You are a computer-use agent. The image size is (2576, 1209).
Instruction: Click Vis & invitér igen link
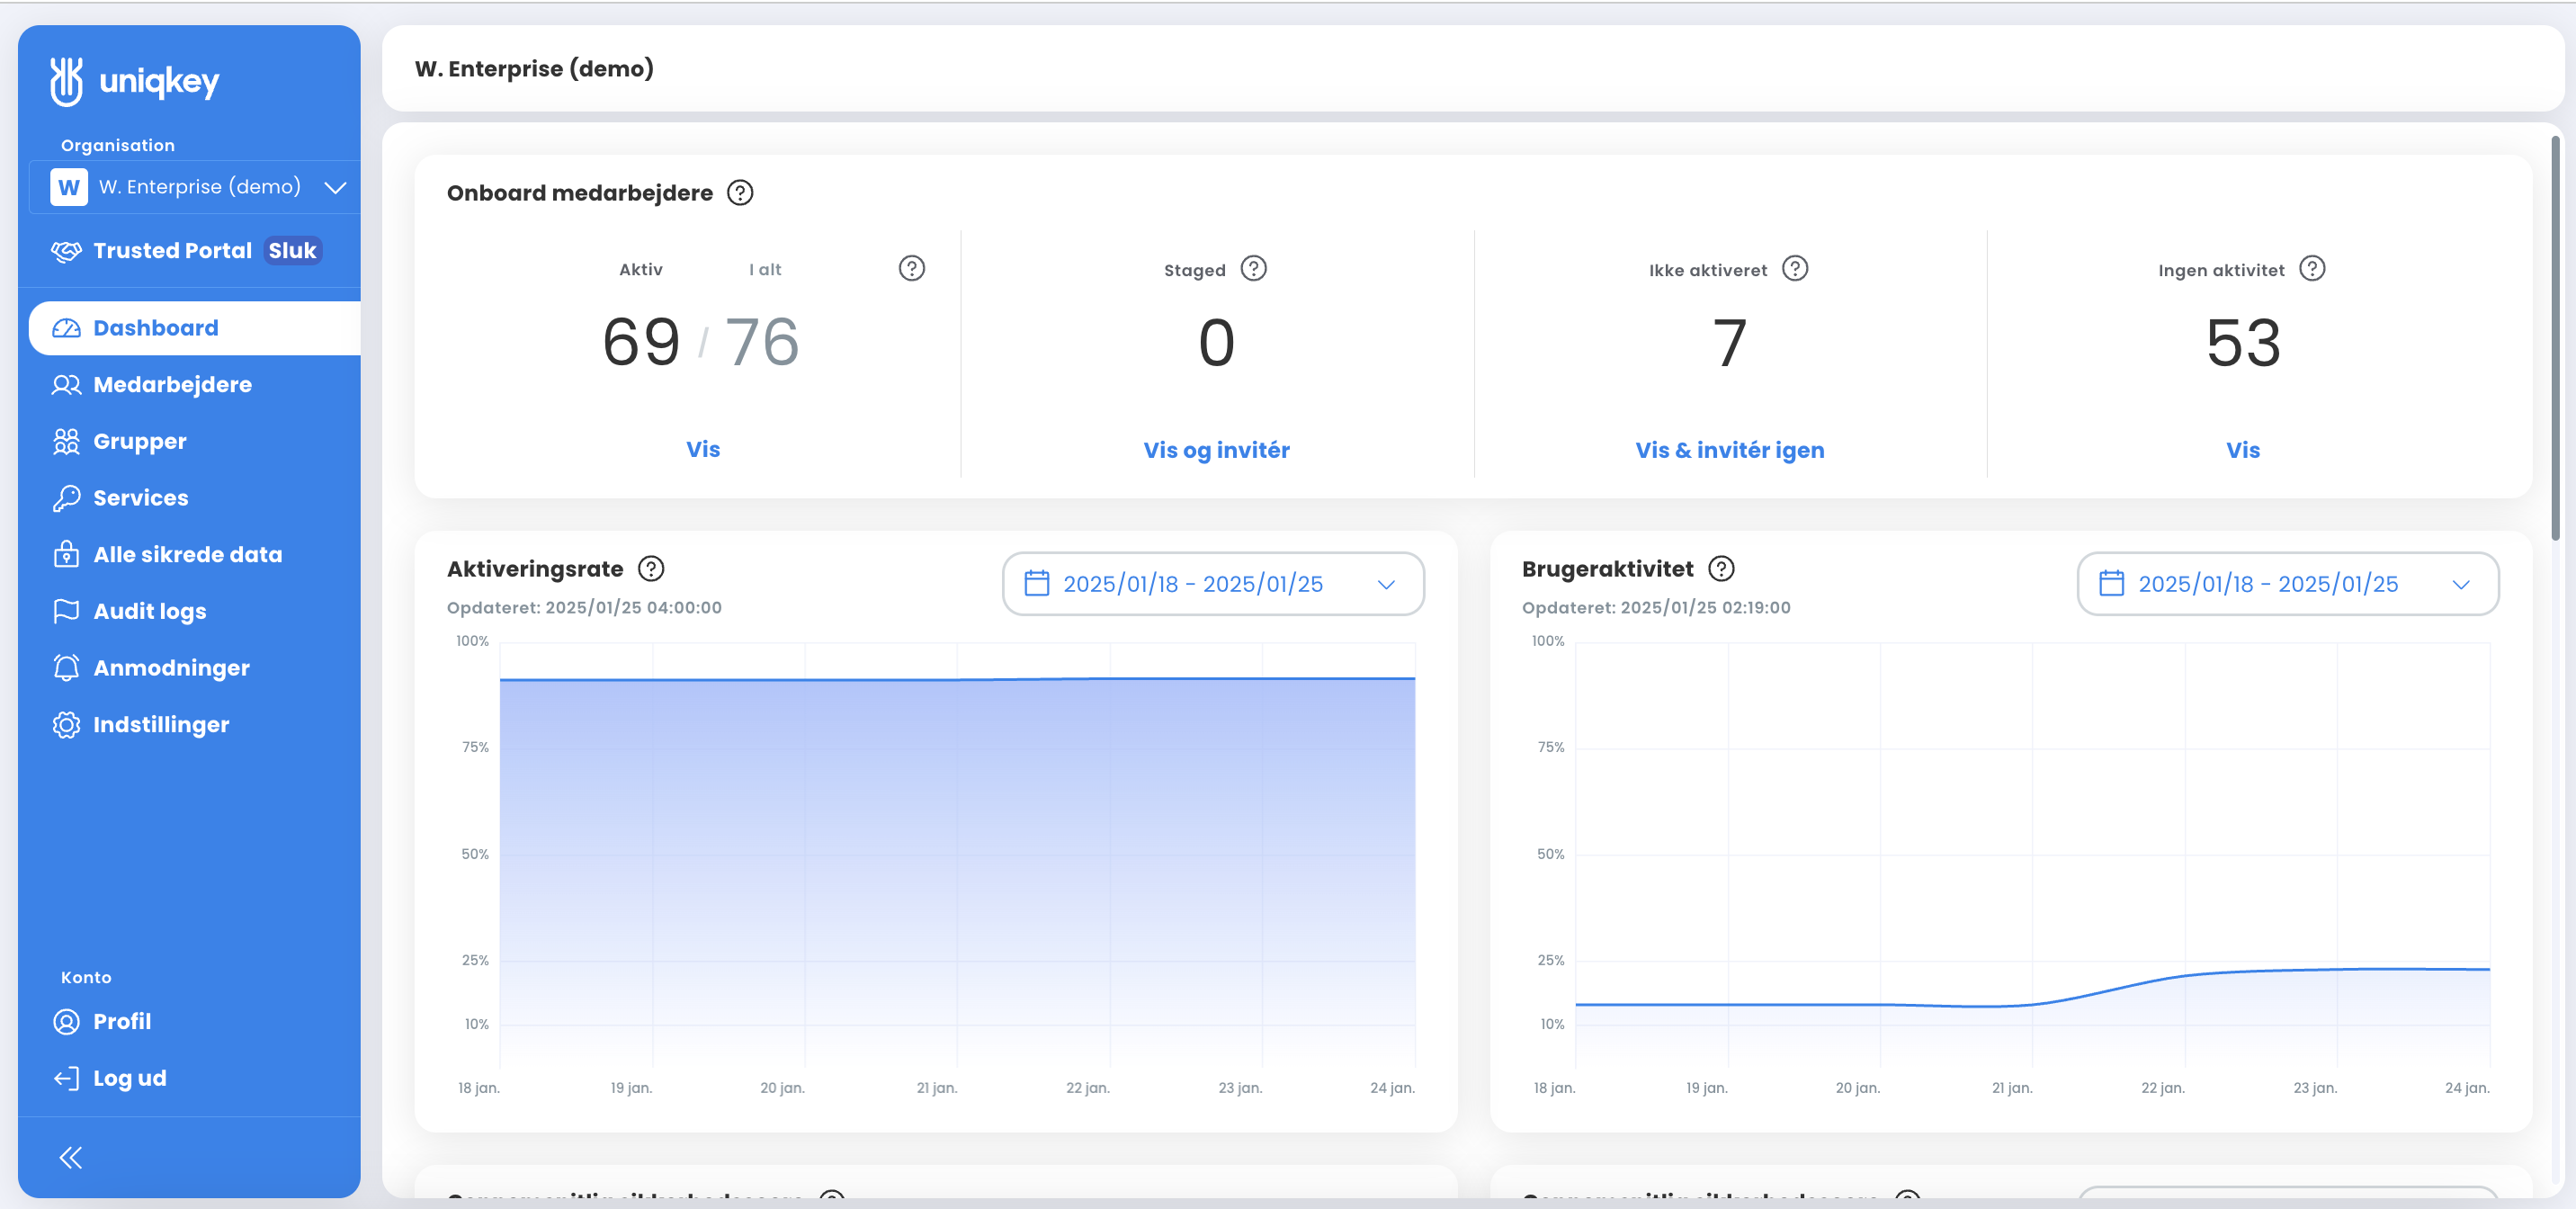[1730, 451]
